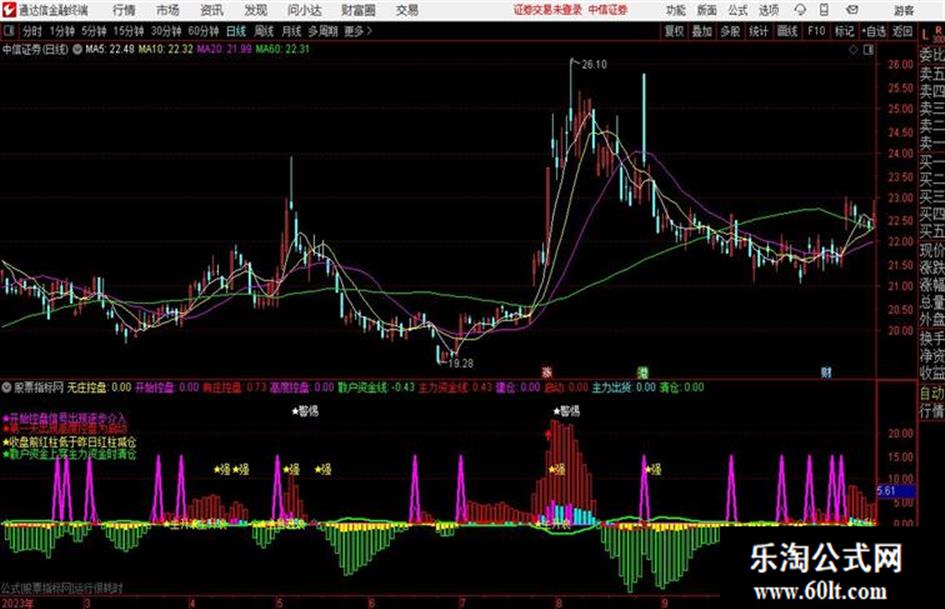Image resolution: width=945 pixels, height=609 pixels.
Task: Select the 周线 weekly period tab
Action: [x=264, y=31]
